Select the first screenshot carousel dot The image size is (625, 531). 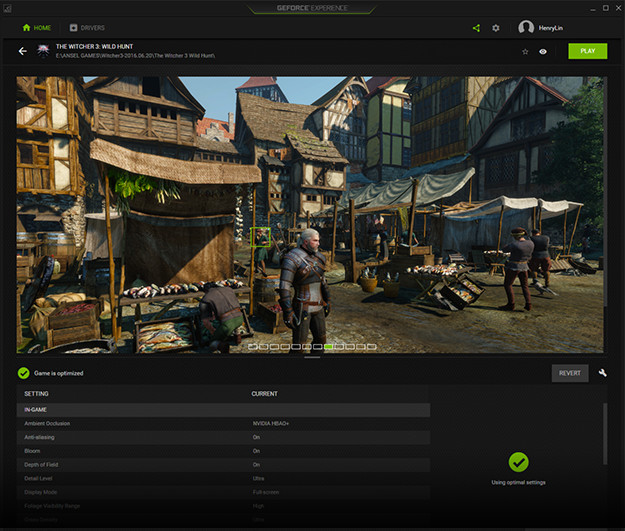tap(252, 347)
